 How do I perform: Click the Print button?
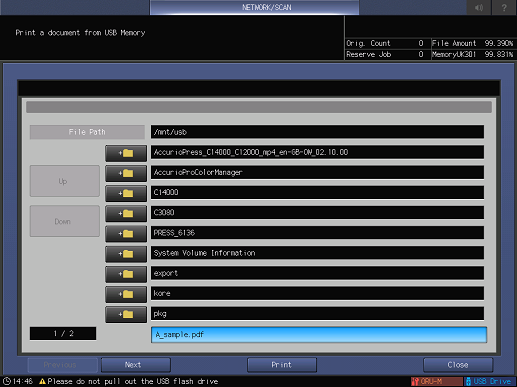(282, 365)
